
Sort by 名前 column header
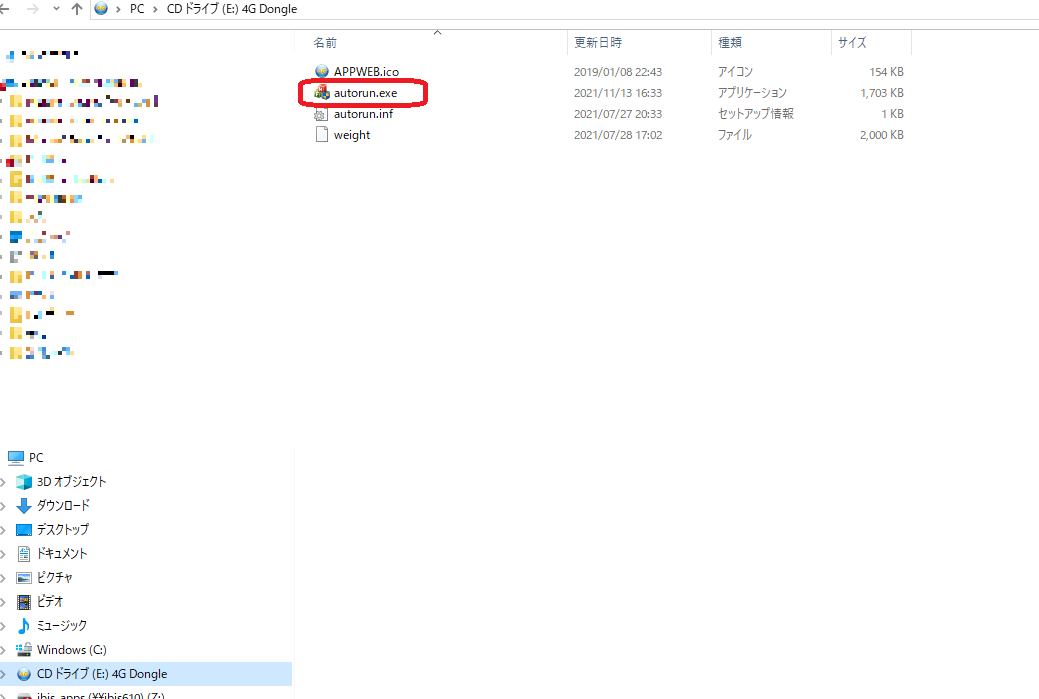tap(325, 42)
